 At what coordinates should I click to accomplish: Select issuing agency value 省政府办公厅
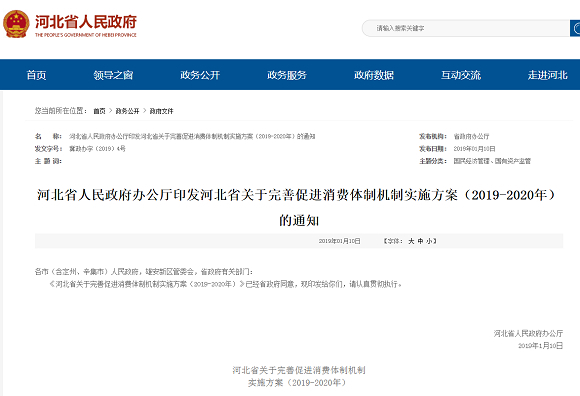pyautogui.click(x=471, y=136)
